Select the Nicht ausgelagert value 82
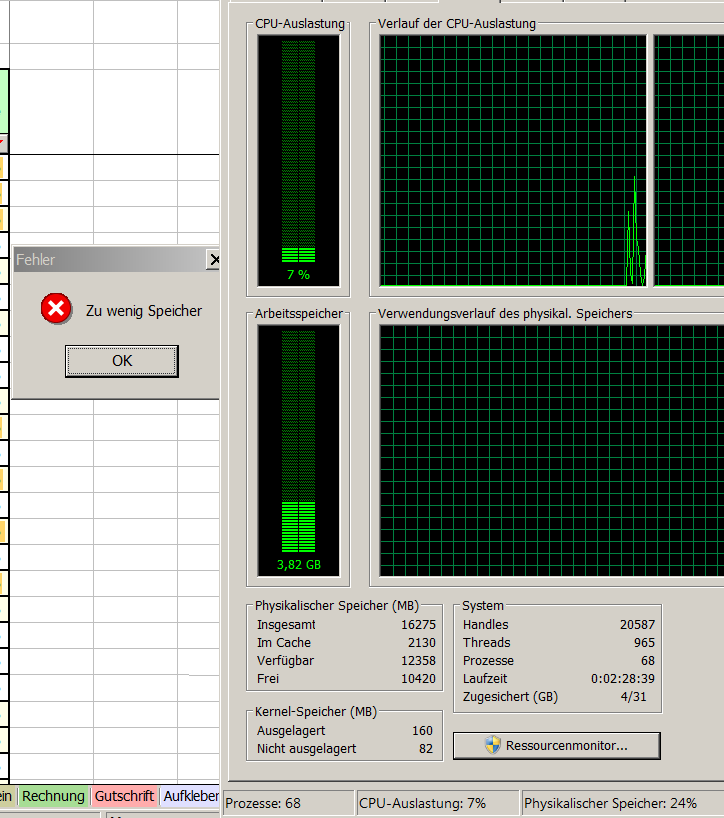The image size is (724, 818). coord(426,749)
